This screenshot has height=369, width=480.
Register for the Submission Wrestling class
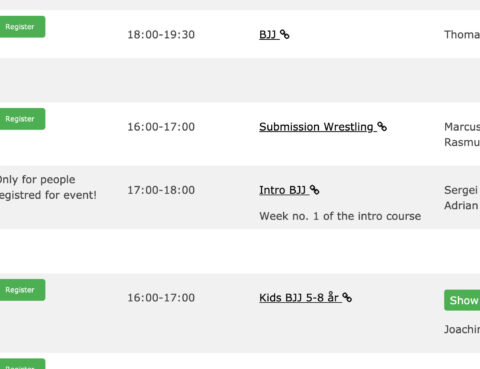22,119
